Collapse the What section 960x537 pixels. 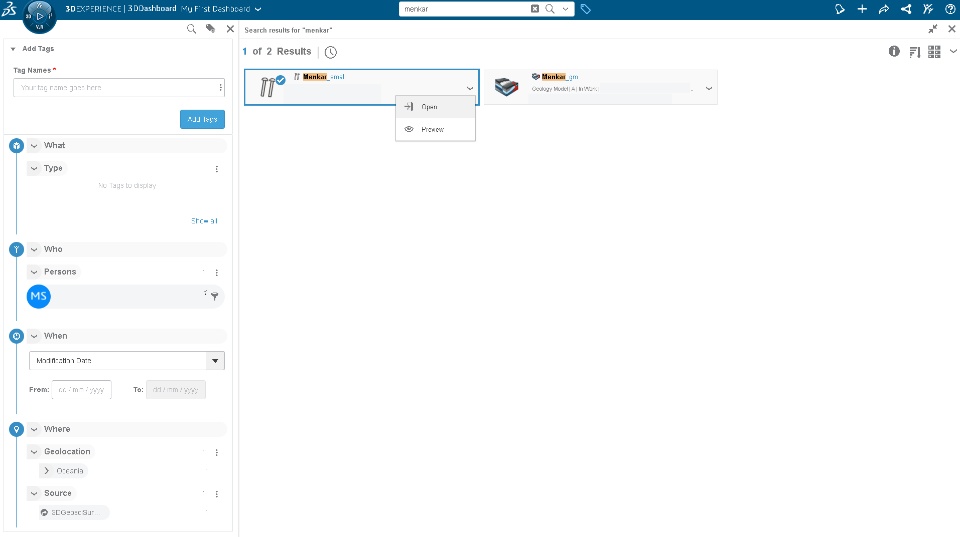tap(34, 146)
